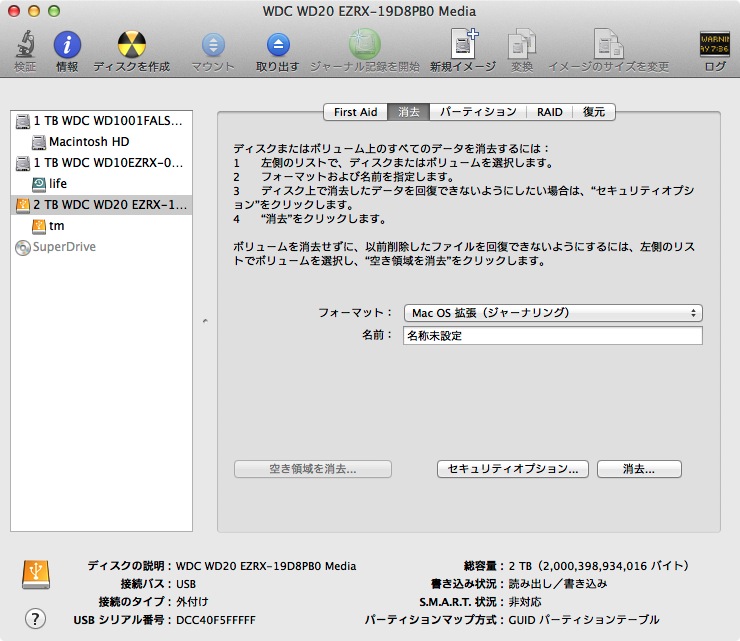The width and height of the screenshot is (740, 641).
Task: Open the フォーマット format dropdown
Action: (553, 313)
